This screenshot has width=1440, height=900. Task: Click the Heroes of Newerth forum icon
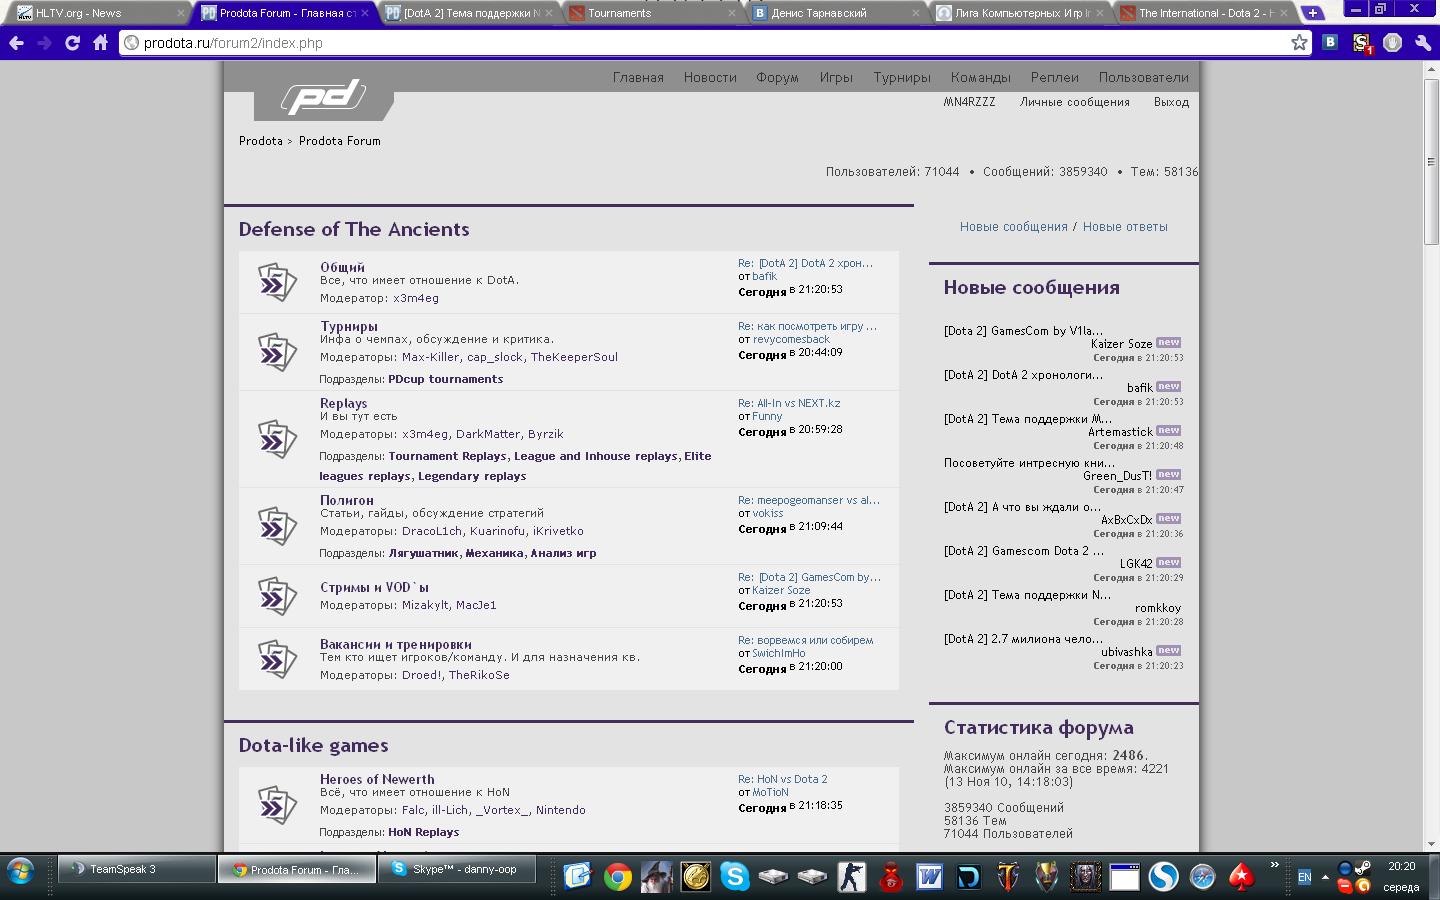(x=277, y=805)
